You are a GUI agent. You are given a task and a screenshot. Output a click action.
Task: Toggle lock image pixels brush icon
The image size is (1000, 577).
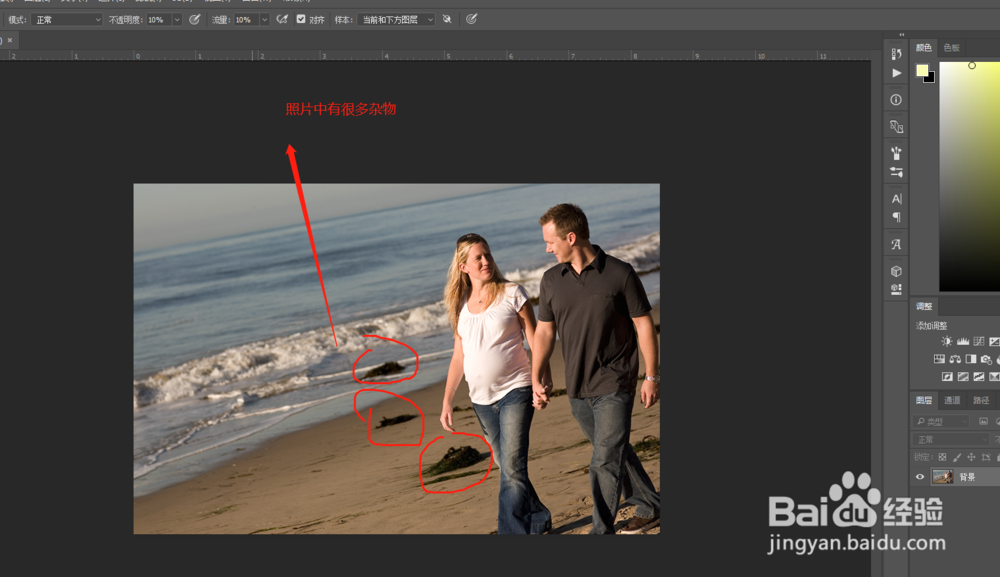coord(957,457)
